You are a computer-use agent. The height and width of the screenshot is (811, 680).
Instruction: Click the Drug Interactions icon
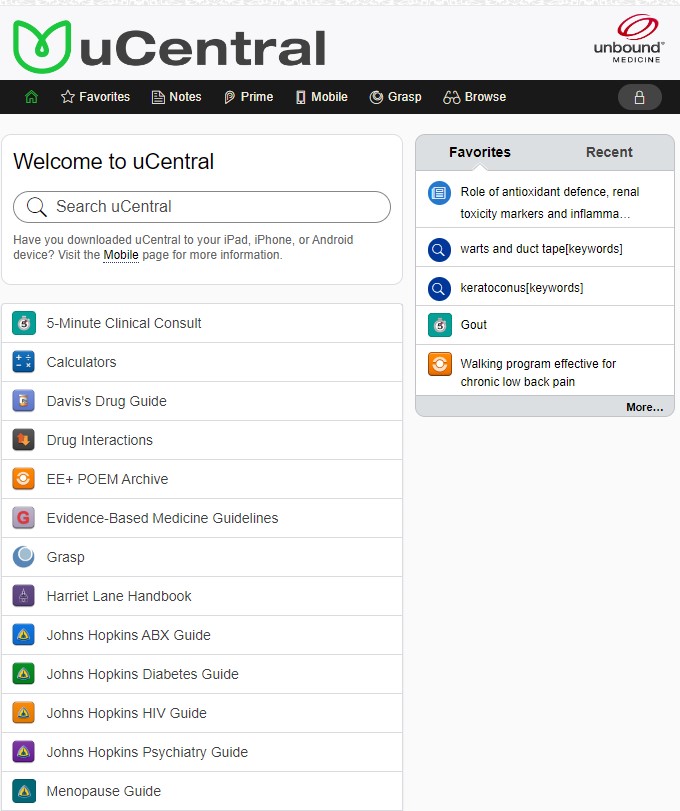[x=24, y=440]
